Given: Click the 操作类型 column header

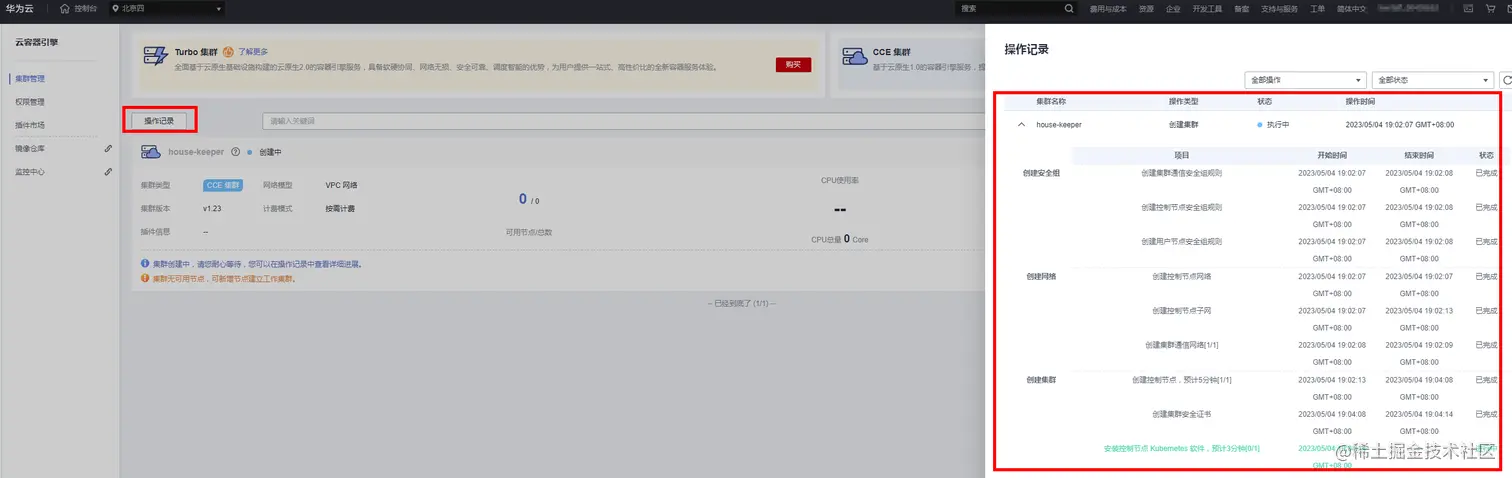Looking at the screenshot, I should point(1183,101).
